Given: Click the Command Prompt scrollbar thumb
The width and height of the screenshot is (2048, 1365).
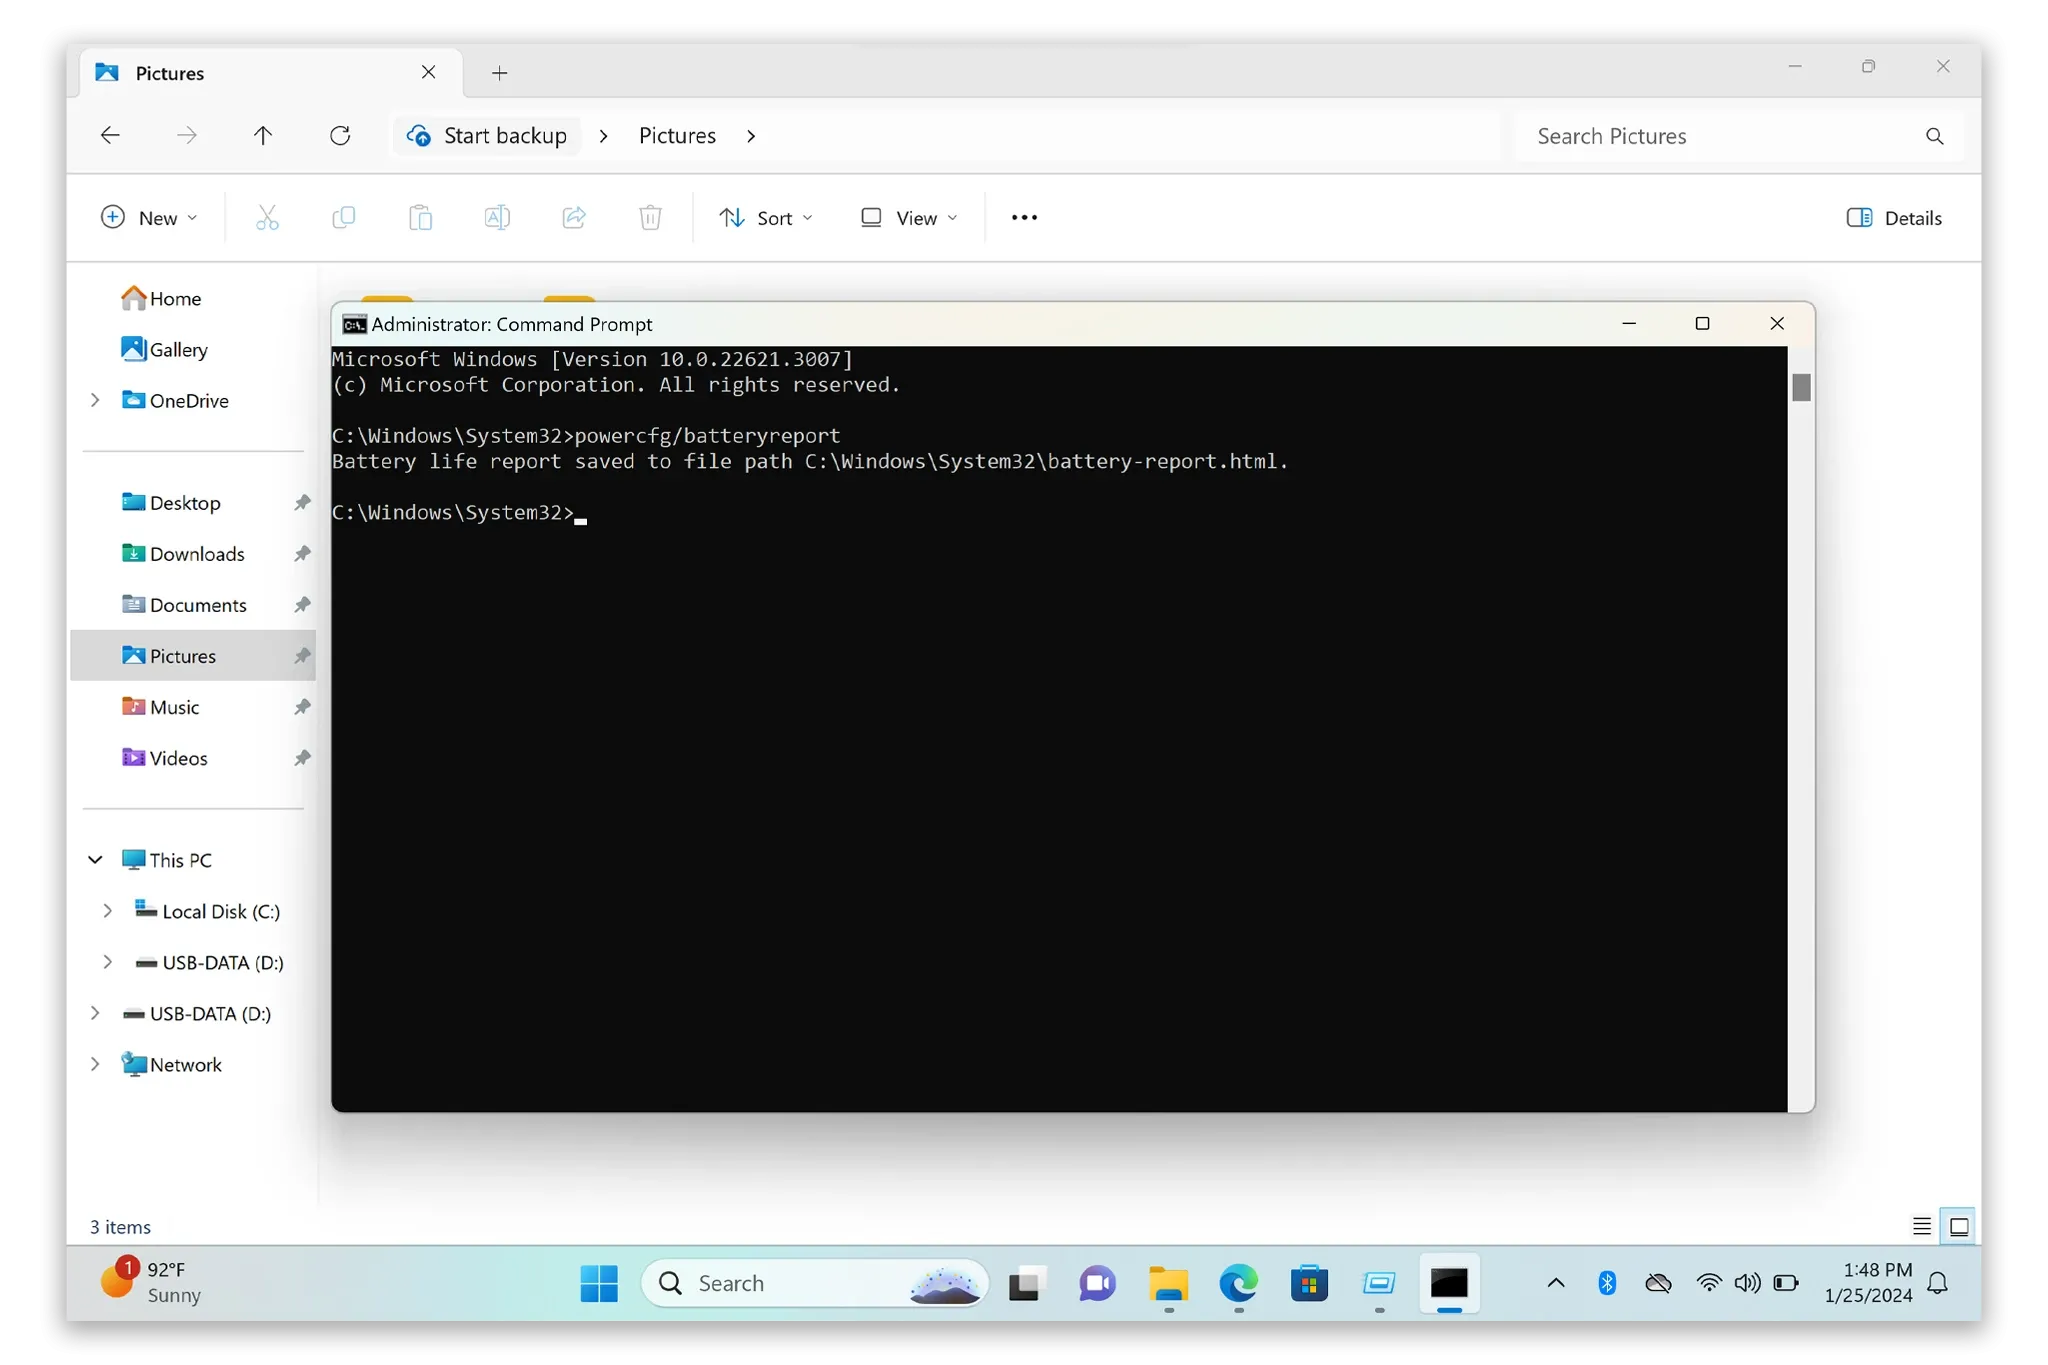Looking at the screenshot, I should [1801, 387].
